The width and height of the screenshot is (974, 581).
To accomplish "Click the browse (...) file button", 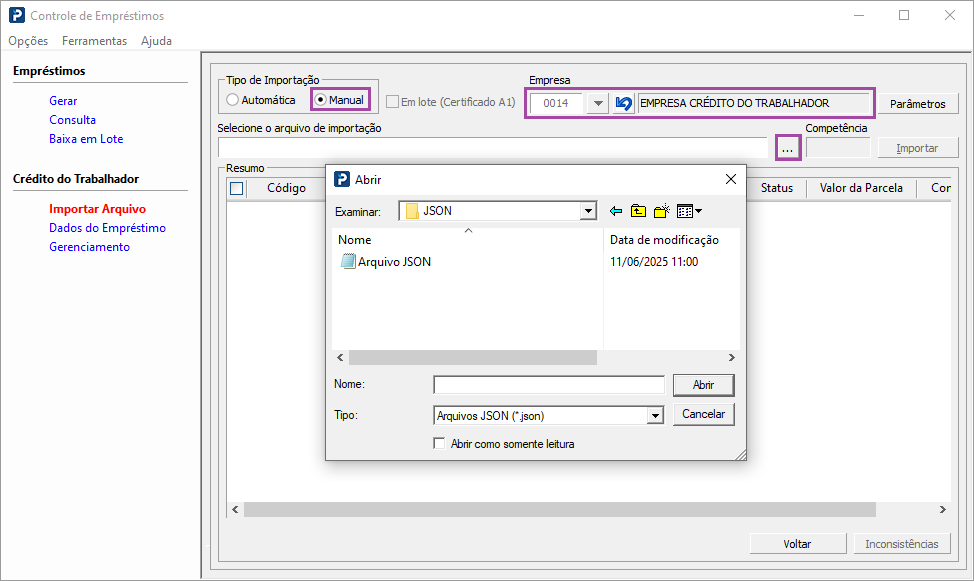I will (787, 148).
